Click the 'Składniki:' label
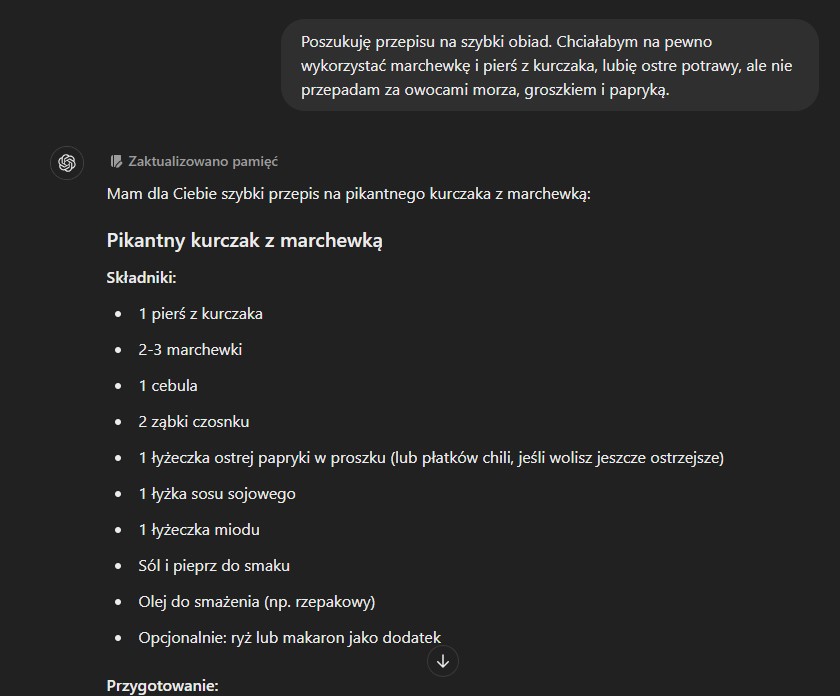 tap(141, 278)
